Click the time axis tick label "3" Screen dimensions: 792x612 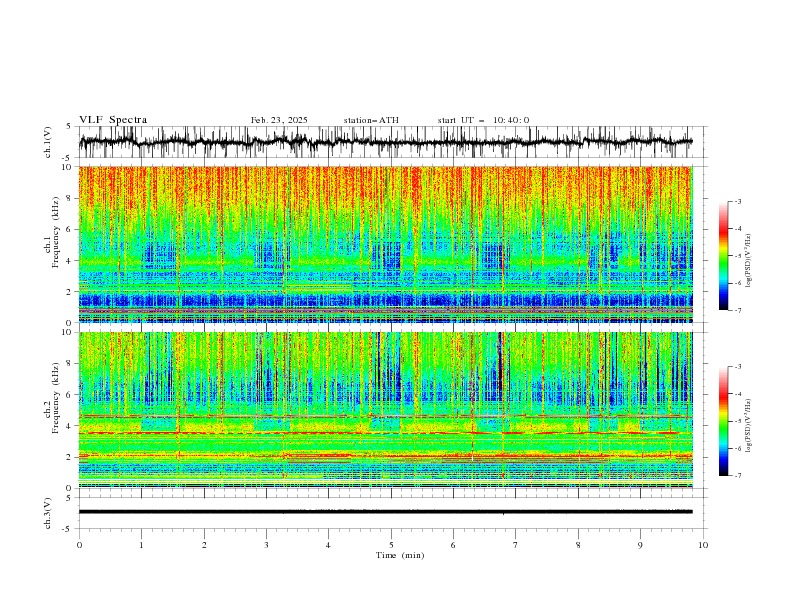tap(266, 545)
